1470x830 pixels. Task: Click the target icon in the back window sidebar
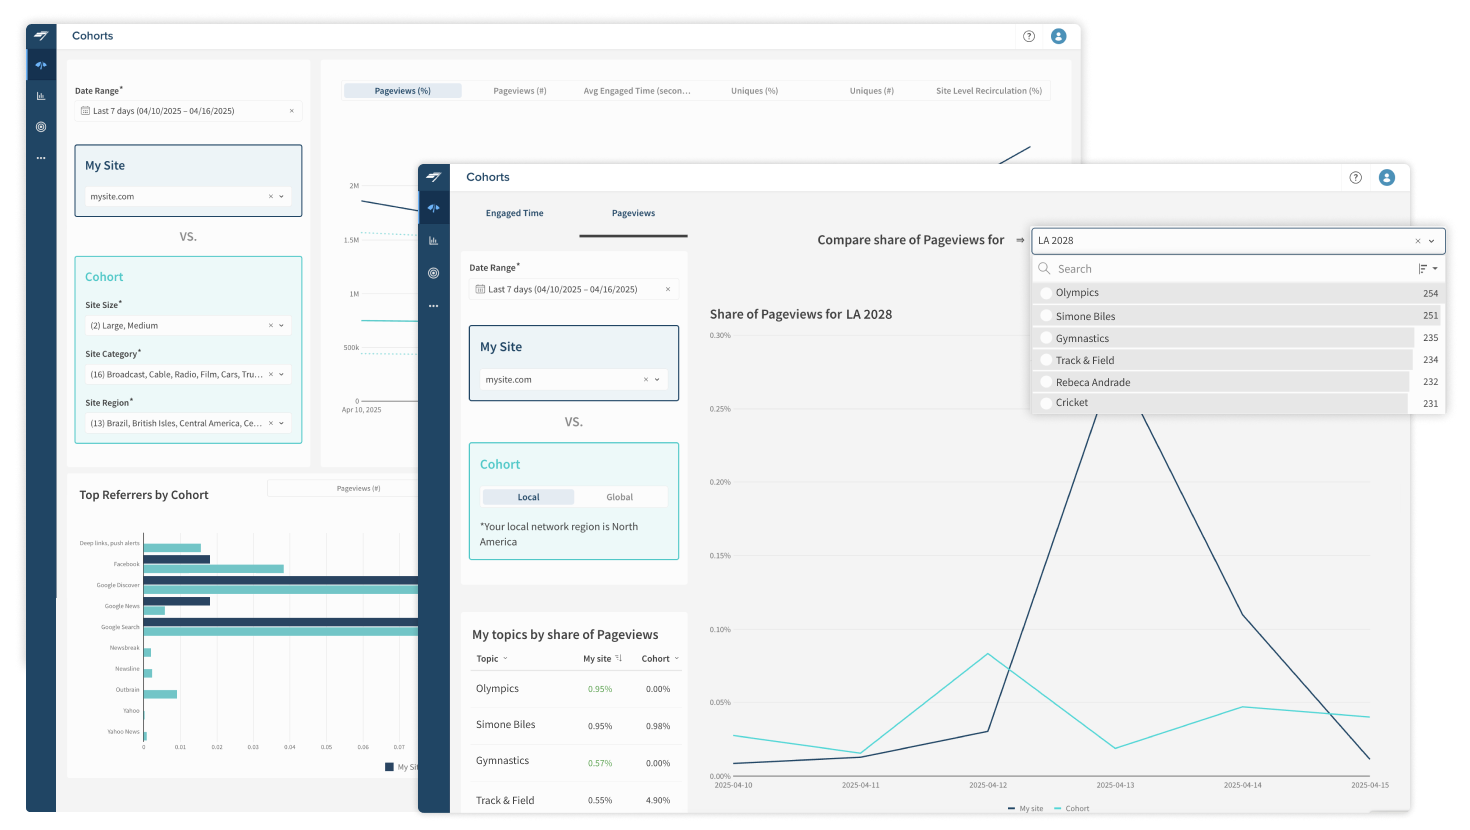pos(41,127)
